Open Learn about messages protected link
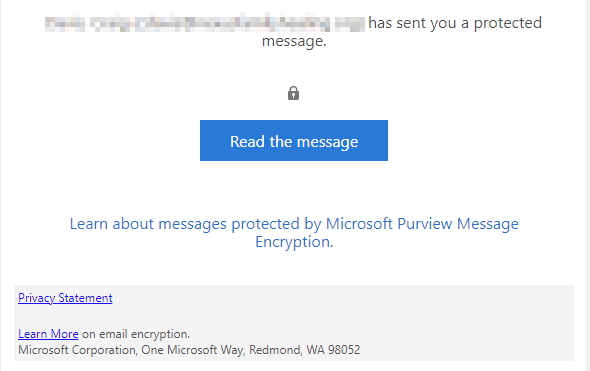This screenshot has width=590, height=371. point(294,233)
